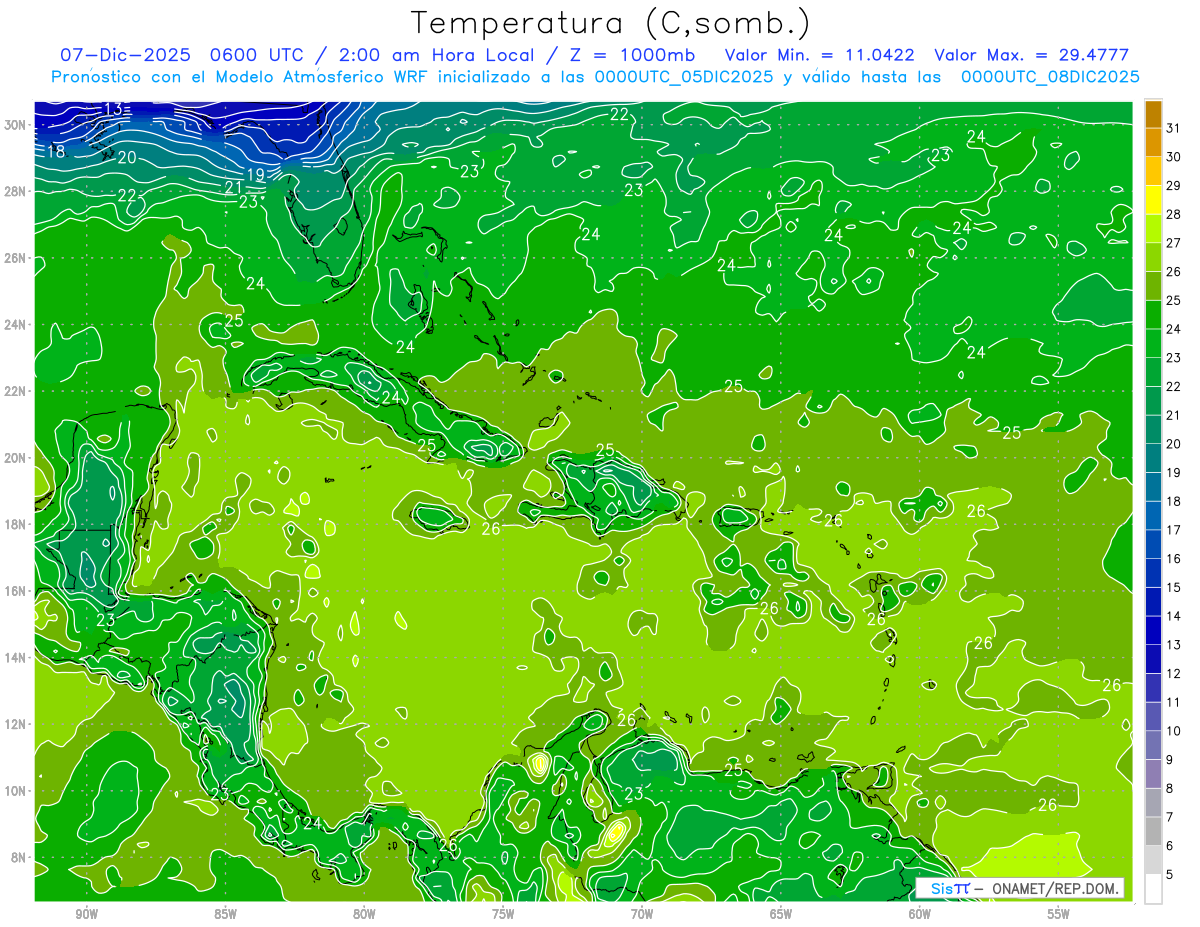
Task: Click the '70W' longitude axis label
Action: point(642,914)
